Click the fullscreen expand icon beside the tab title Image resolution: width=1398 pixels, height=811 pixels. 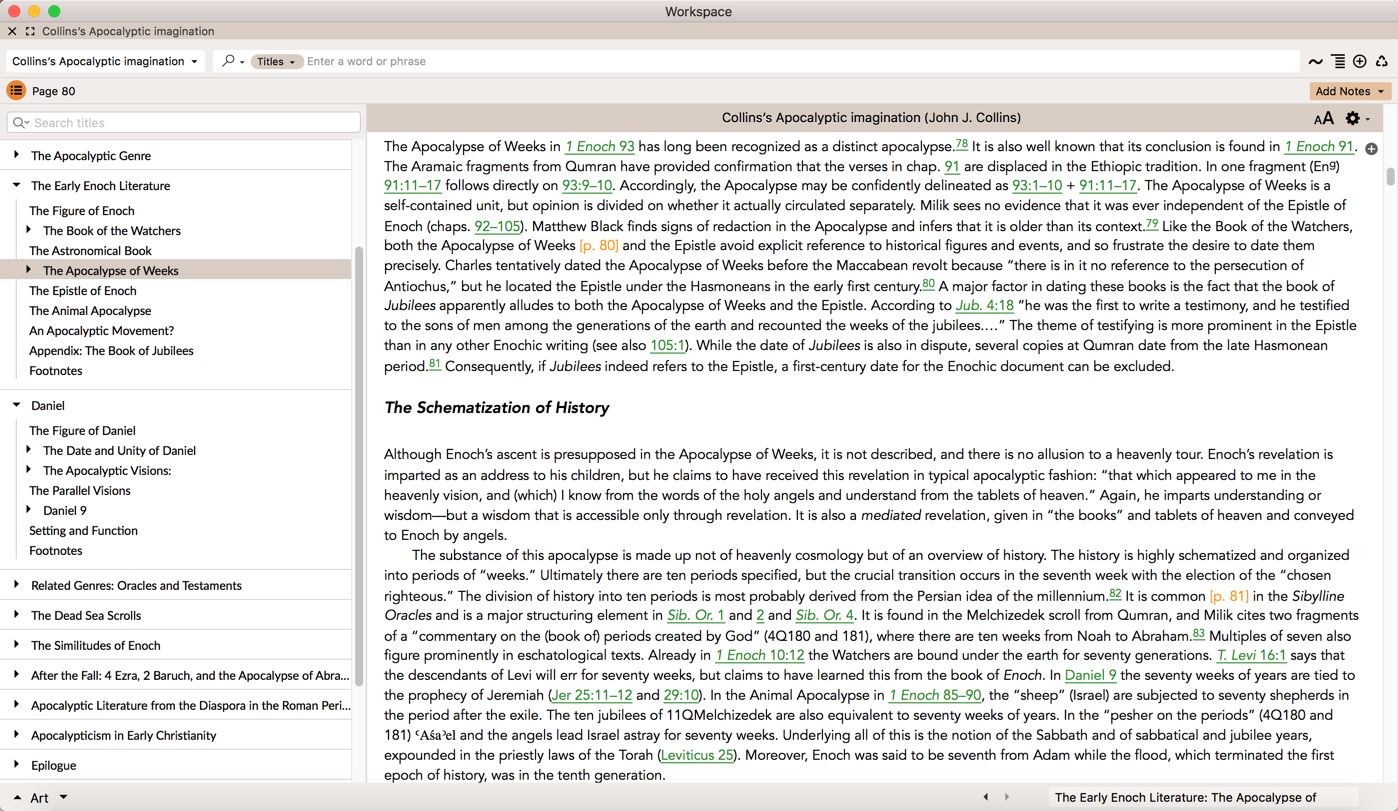(x=30, y=31)
